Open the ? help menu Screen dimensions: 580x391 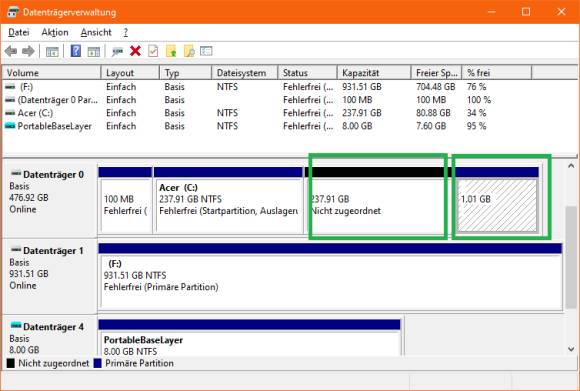point(126,33)
